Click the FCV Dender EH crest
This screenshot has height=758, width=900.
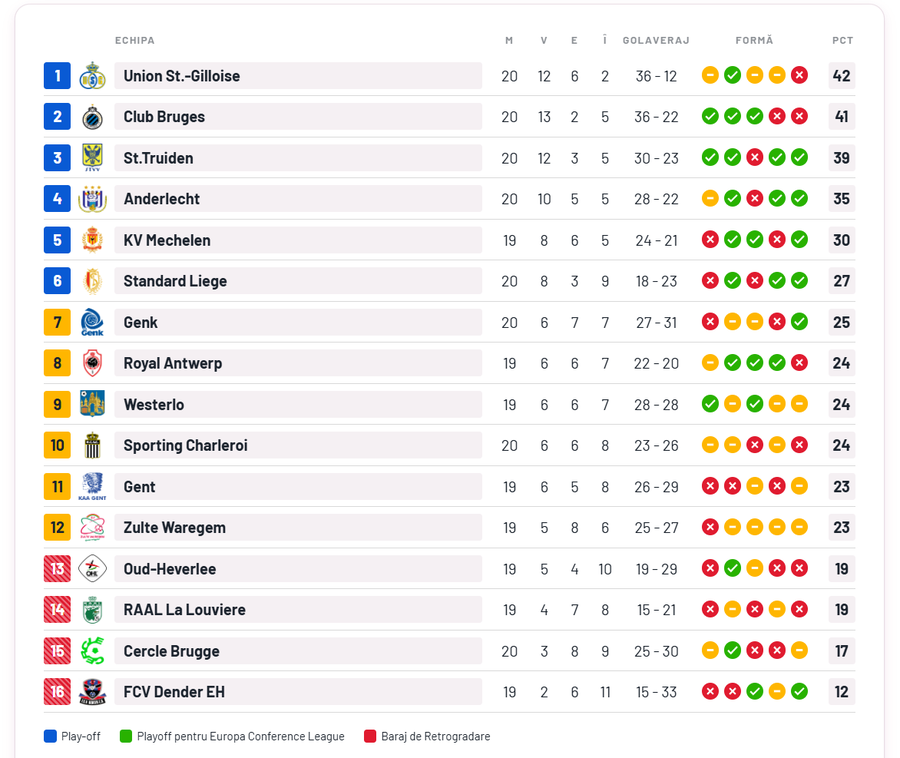click(92, 692)
